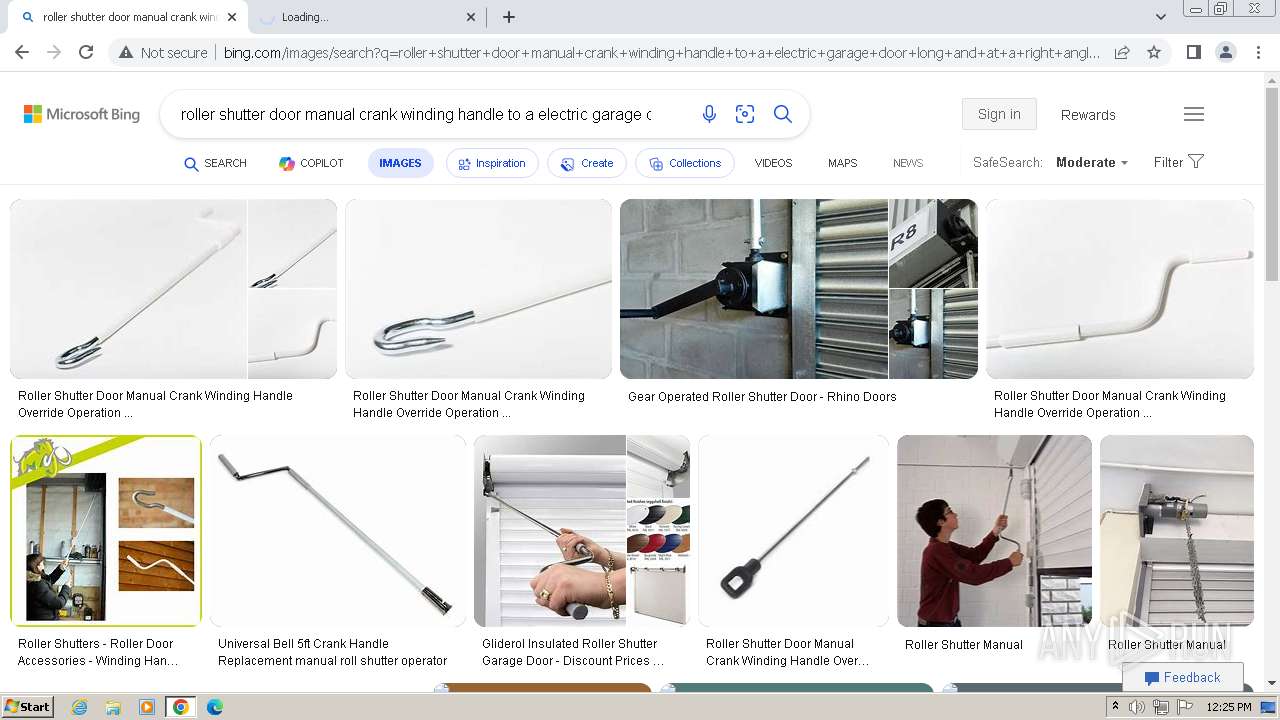Open the Bing hamburger menu
Image resolution: width=1280 pixels, height=720 pixels.
(x=1194, y=114)
